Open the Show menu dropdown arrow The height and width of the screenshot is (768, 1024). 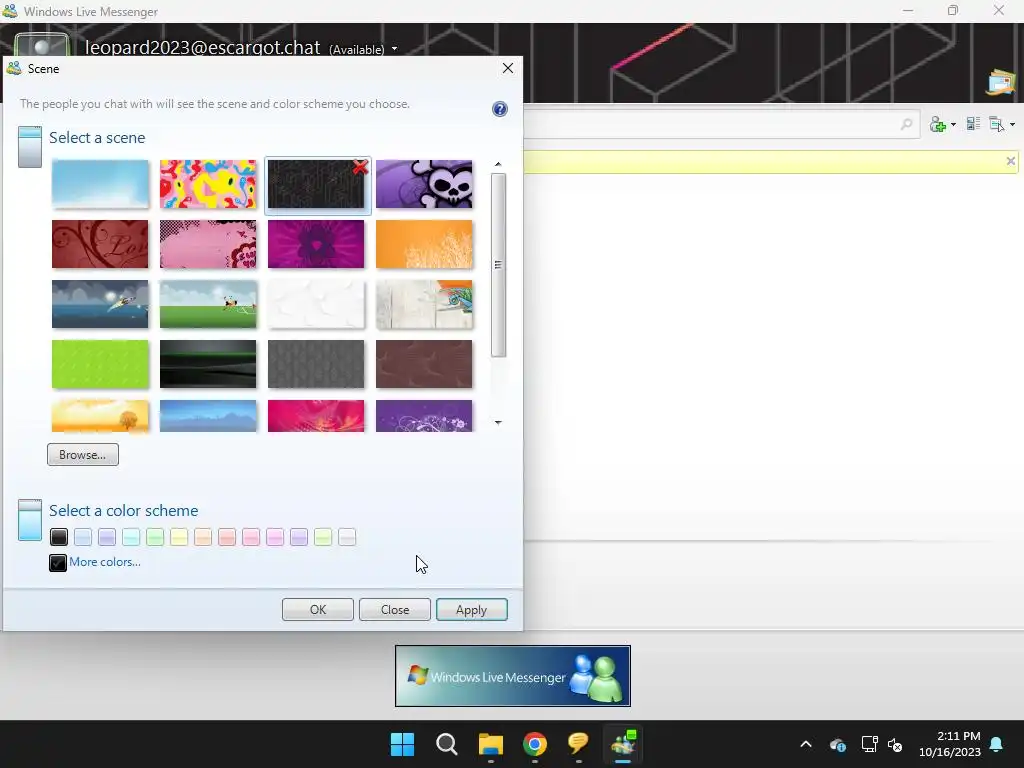(1012, 124)
